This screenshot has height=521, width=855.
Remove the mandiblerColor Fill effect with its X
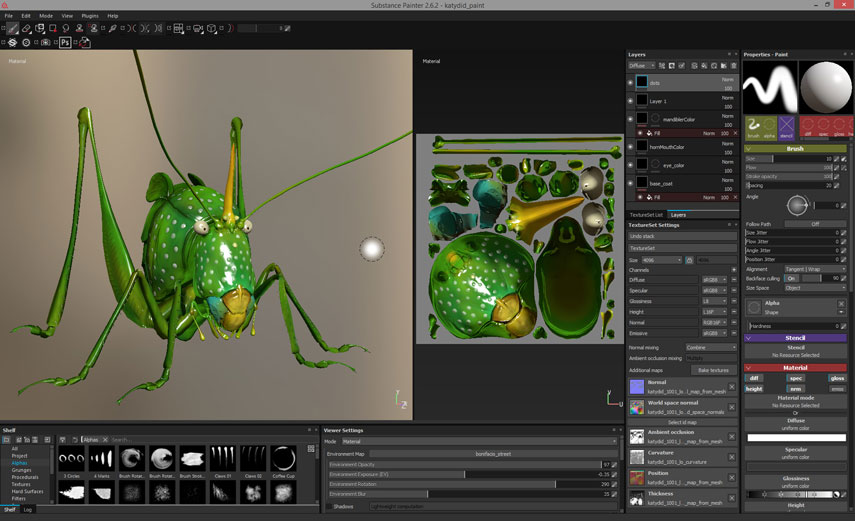pyautogui.click(x=735, y=133)
